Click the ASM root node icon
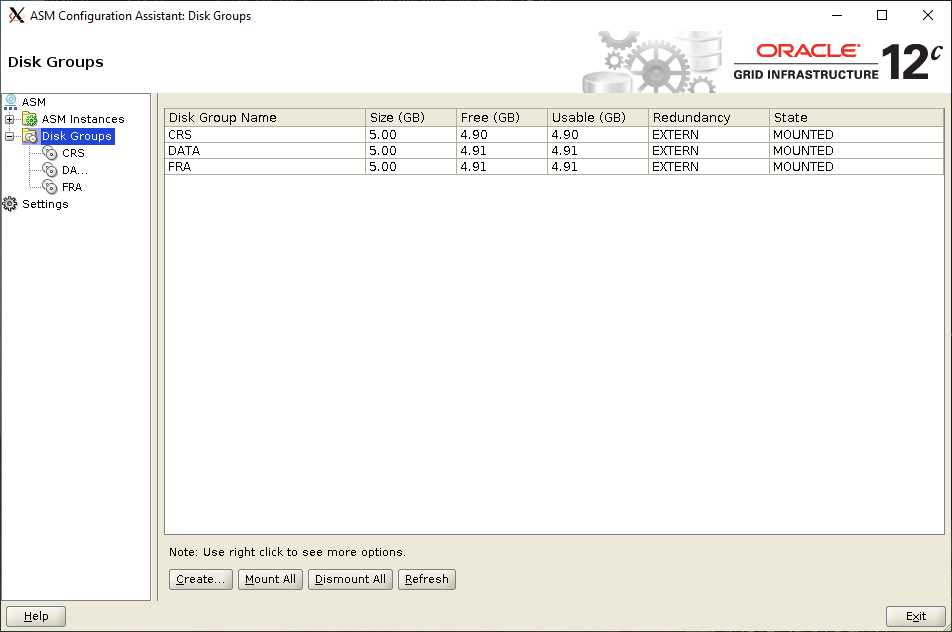Screen dimensions: 952x632 click(11, 101)
